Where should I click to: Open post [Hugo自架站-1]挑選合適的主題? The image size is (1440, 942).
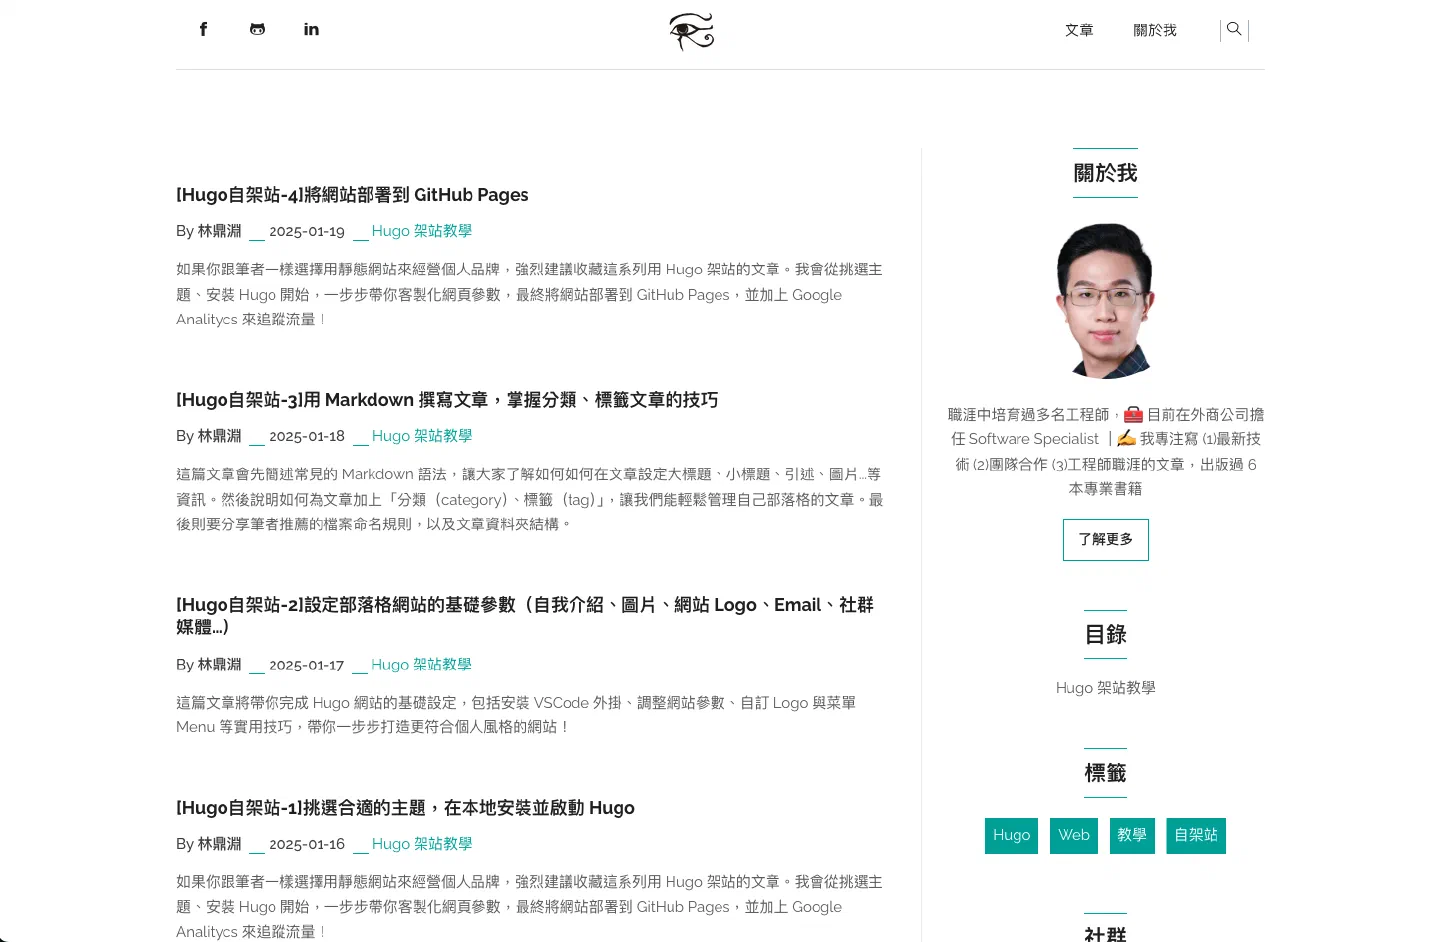coord(405,808)
